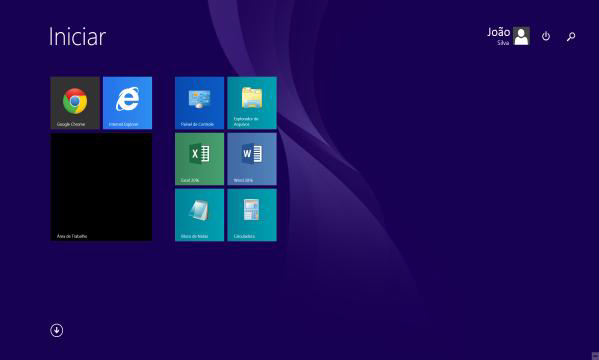Viewport: 599px width, 360px height.
Task: Open the Google Chrome tile
Action: click(x=75, y=103)
